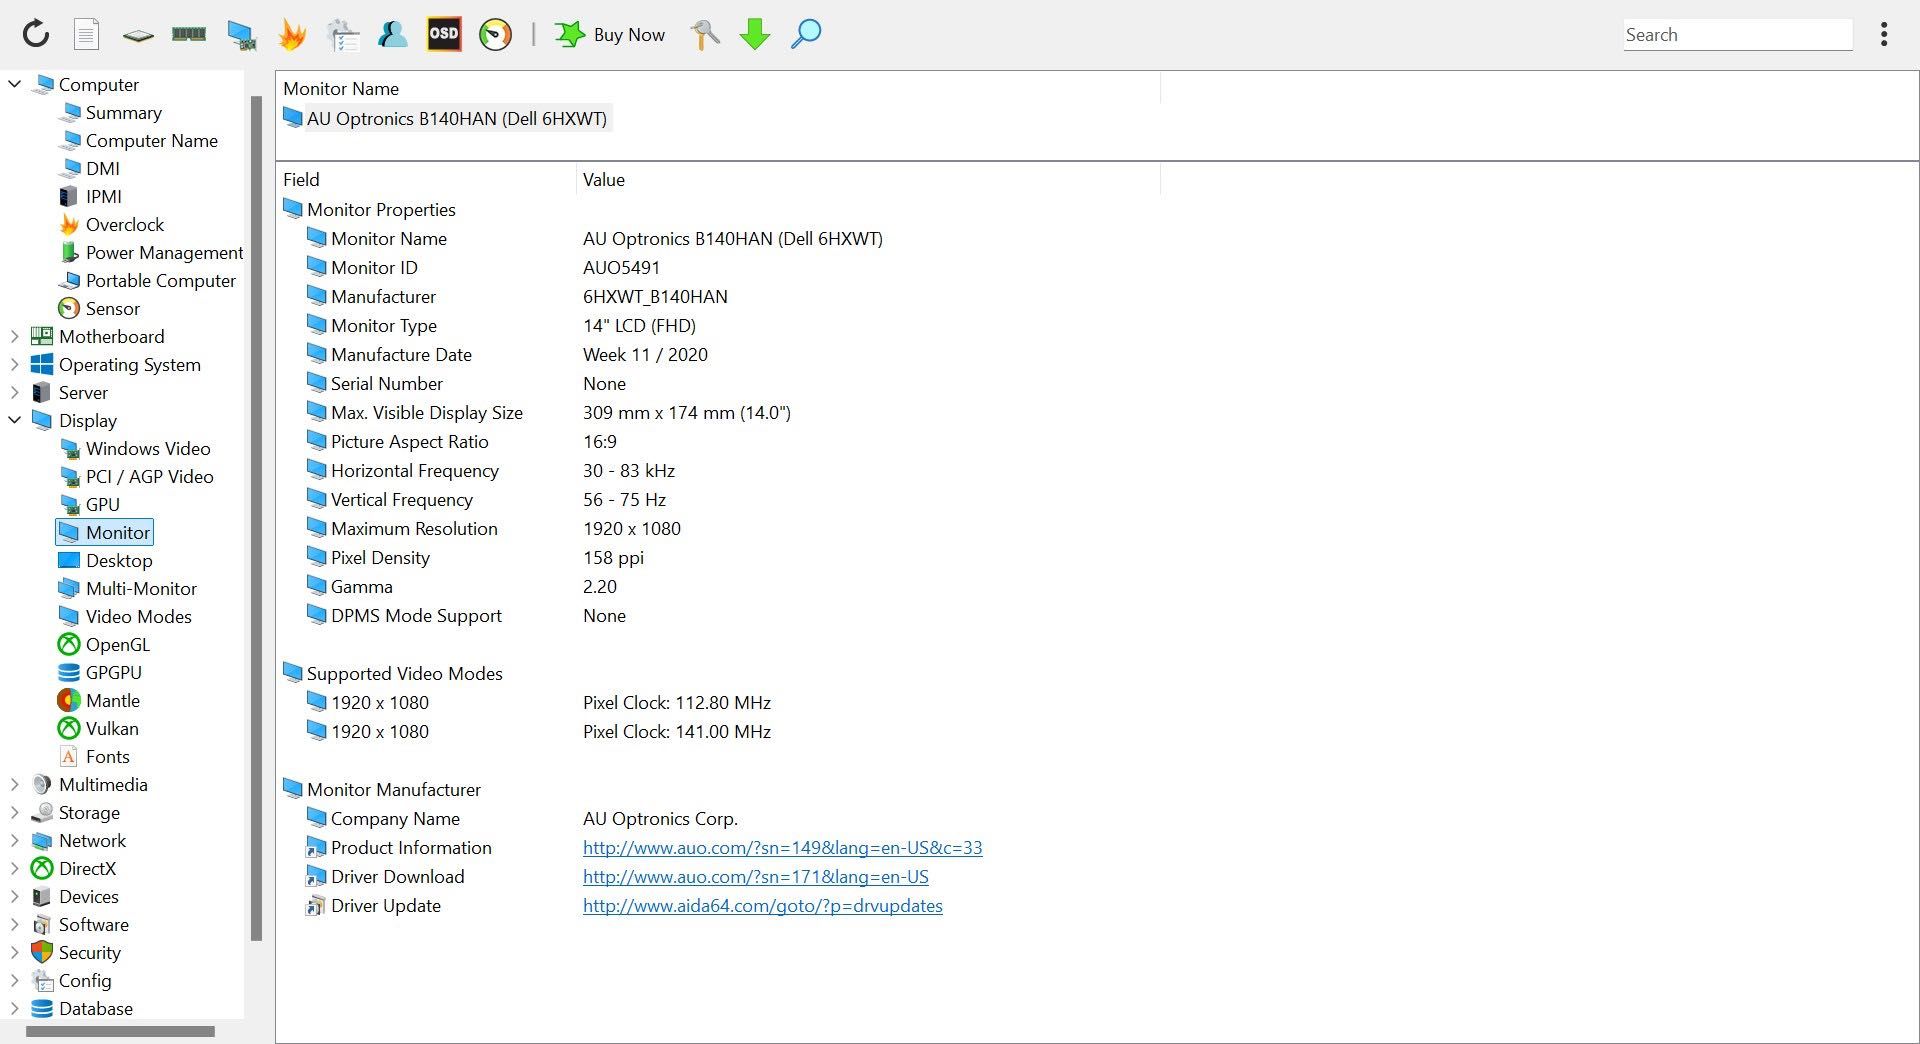
Task: Select the Config tree item
Action: click(72, 980)
